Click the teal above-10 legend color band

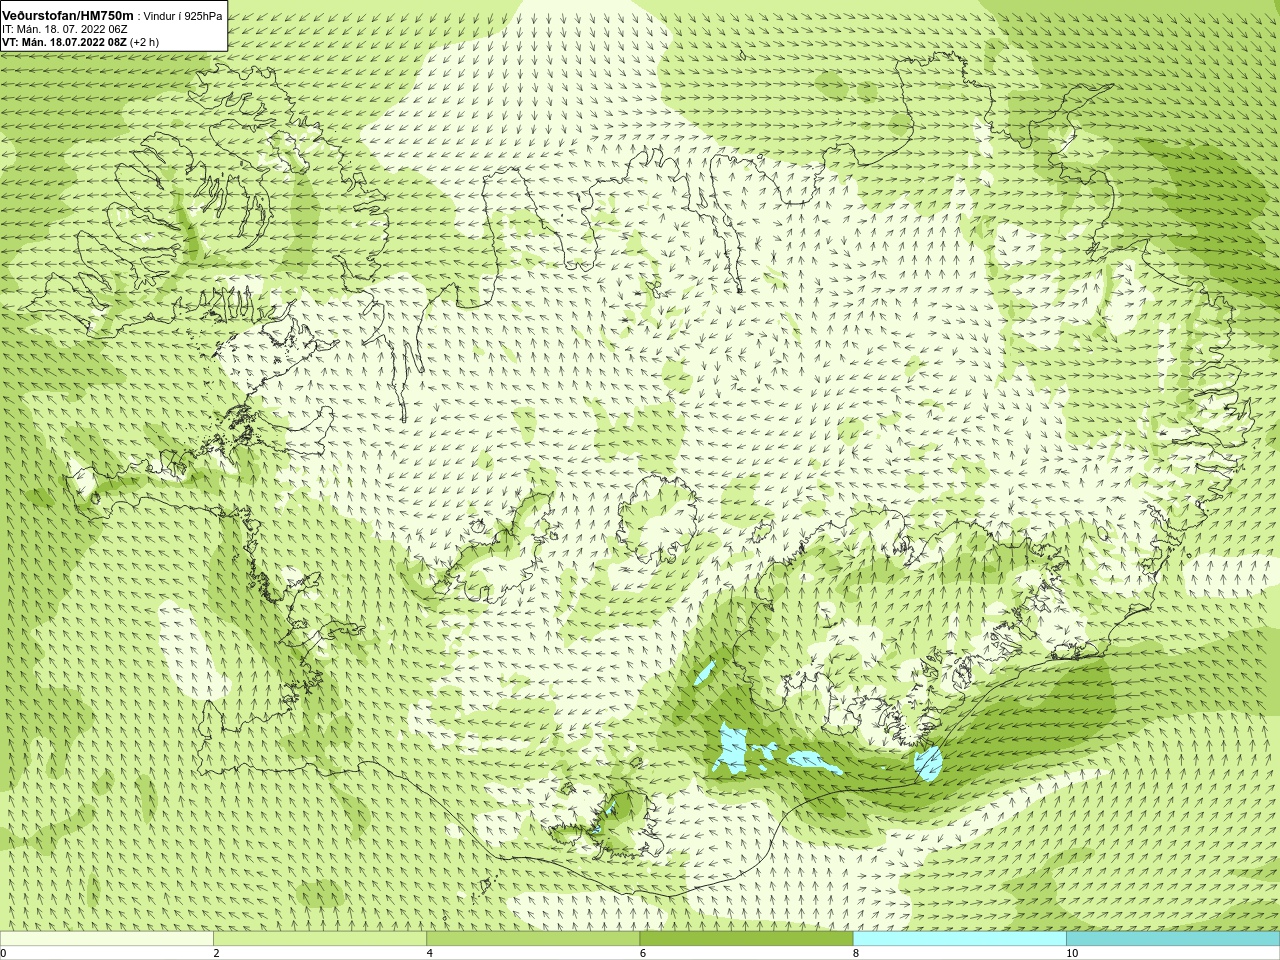point(1172,939)
